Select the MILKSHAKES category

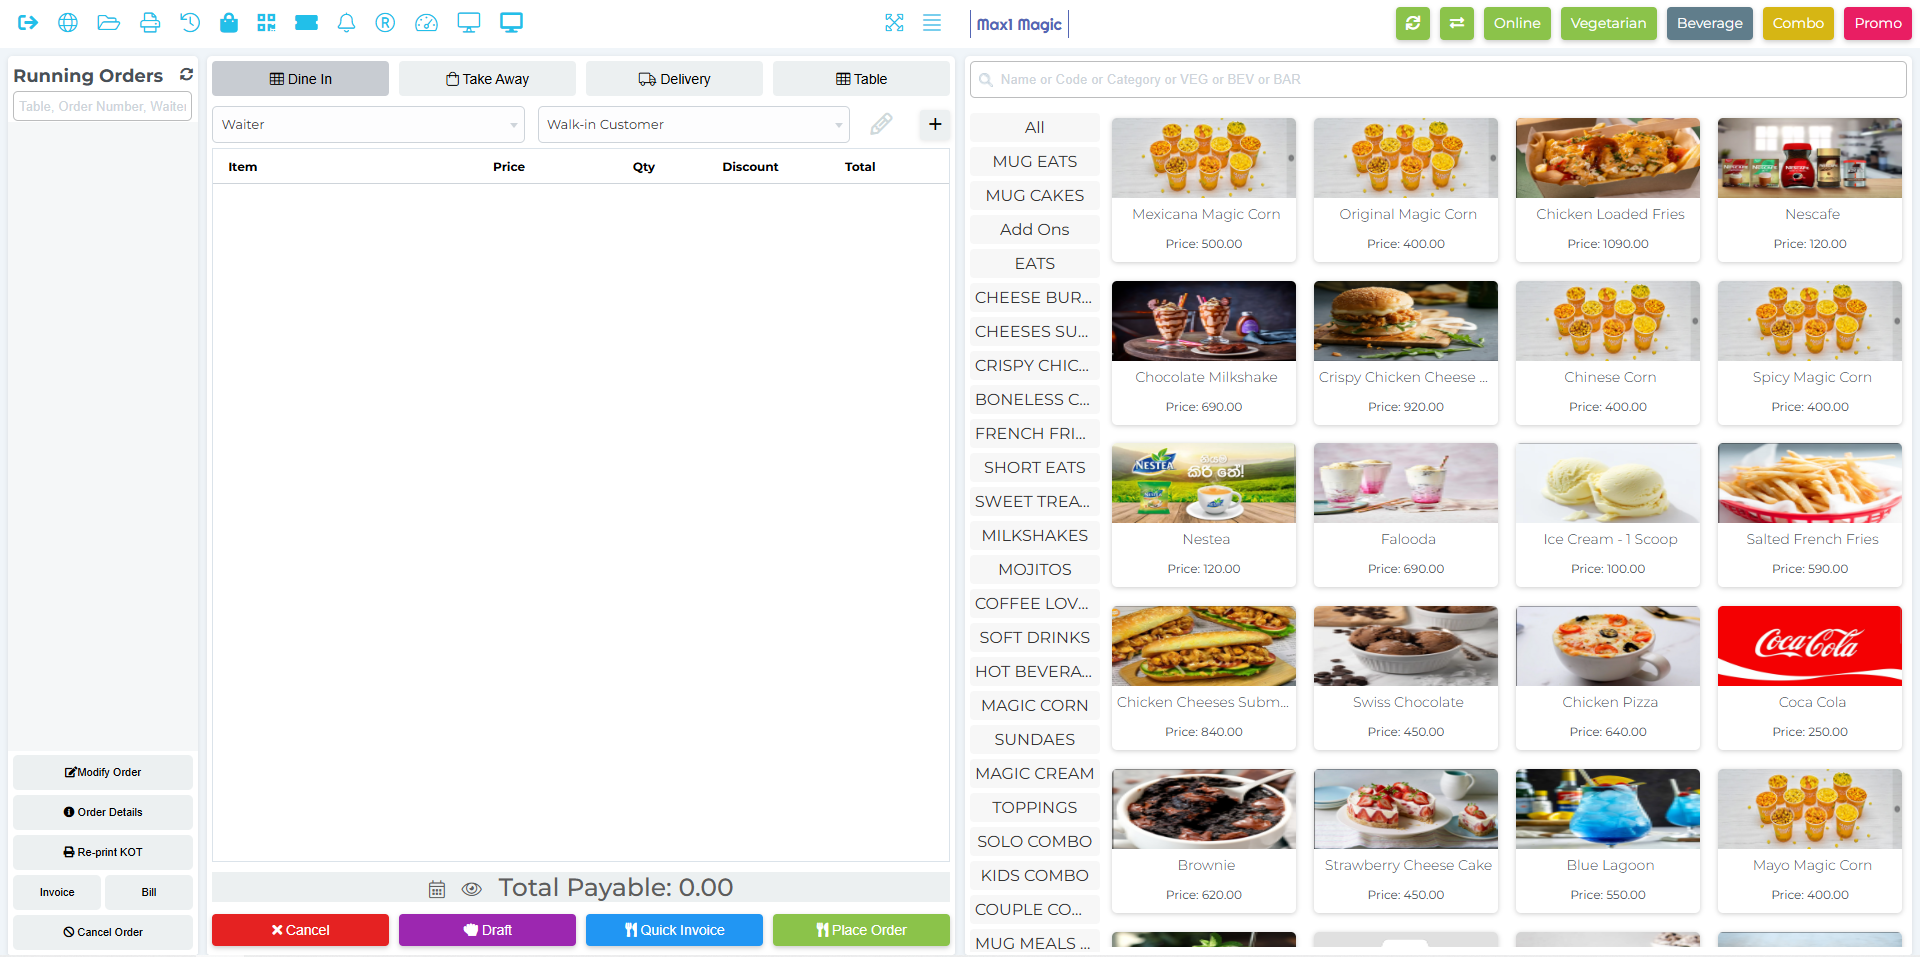1034,536
